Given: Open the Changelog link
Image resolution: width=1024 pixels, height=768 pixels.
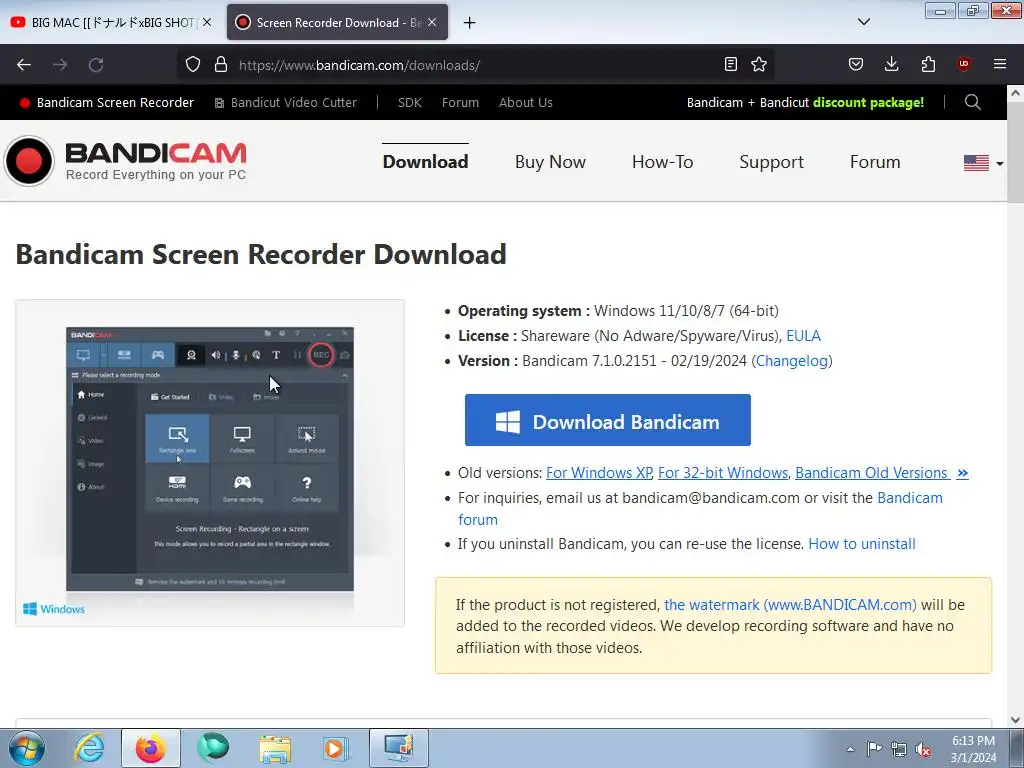Looking at the screenshot, I should pos(792,360).
